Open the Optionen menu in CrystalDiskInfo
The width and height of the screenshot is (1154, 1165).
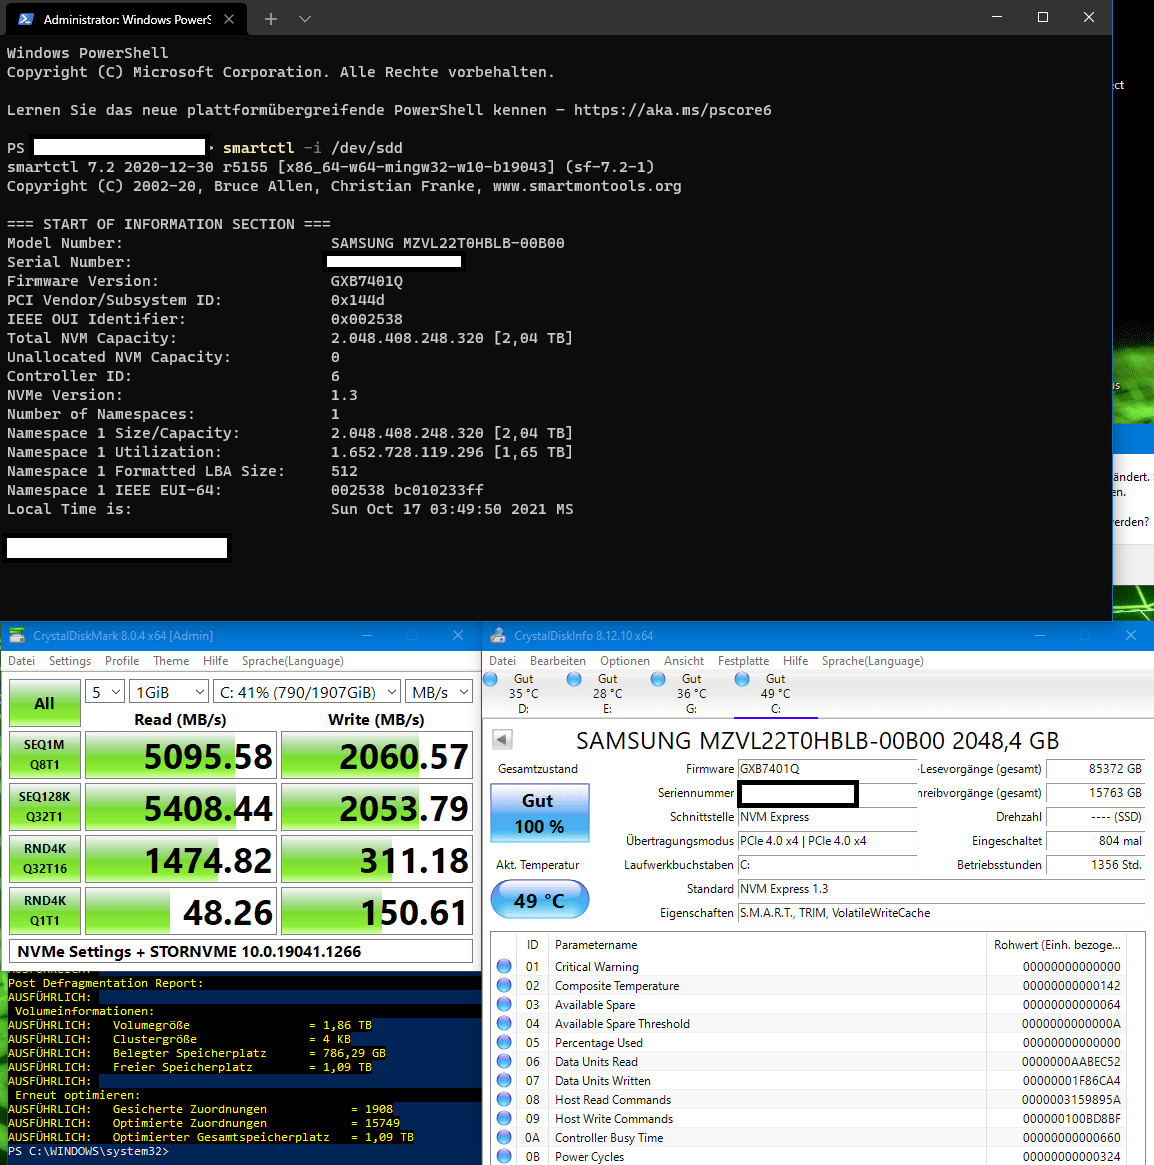(625, 661)
